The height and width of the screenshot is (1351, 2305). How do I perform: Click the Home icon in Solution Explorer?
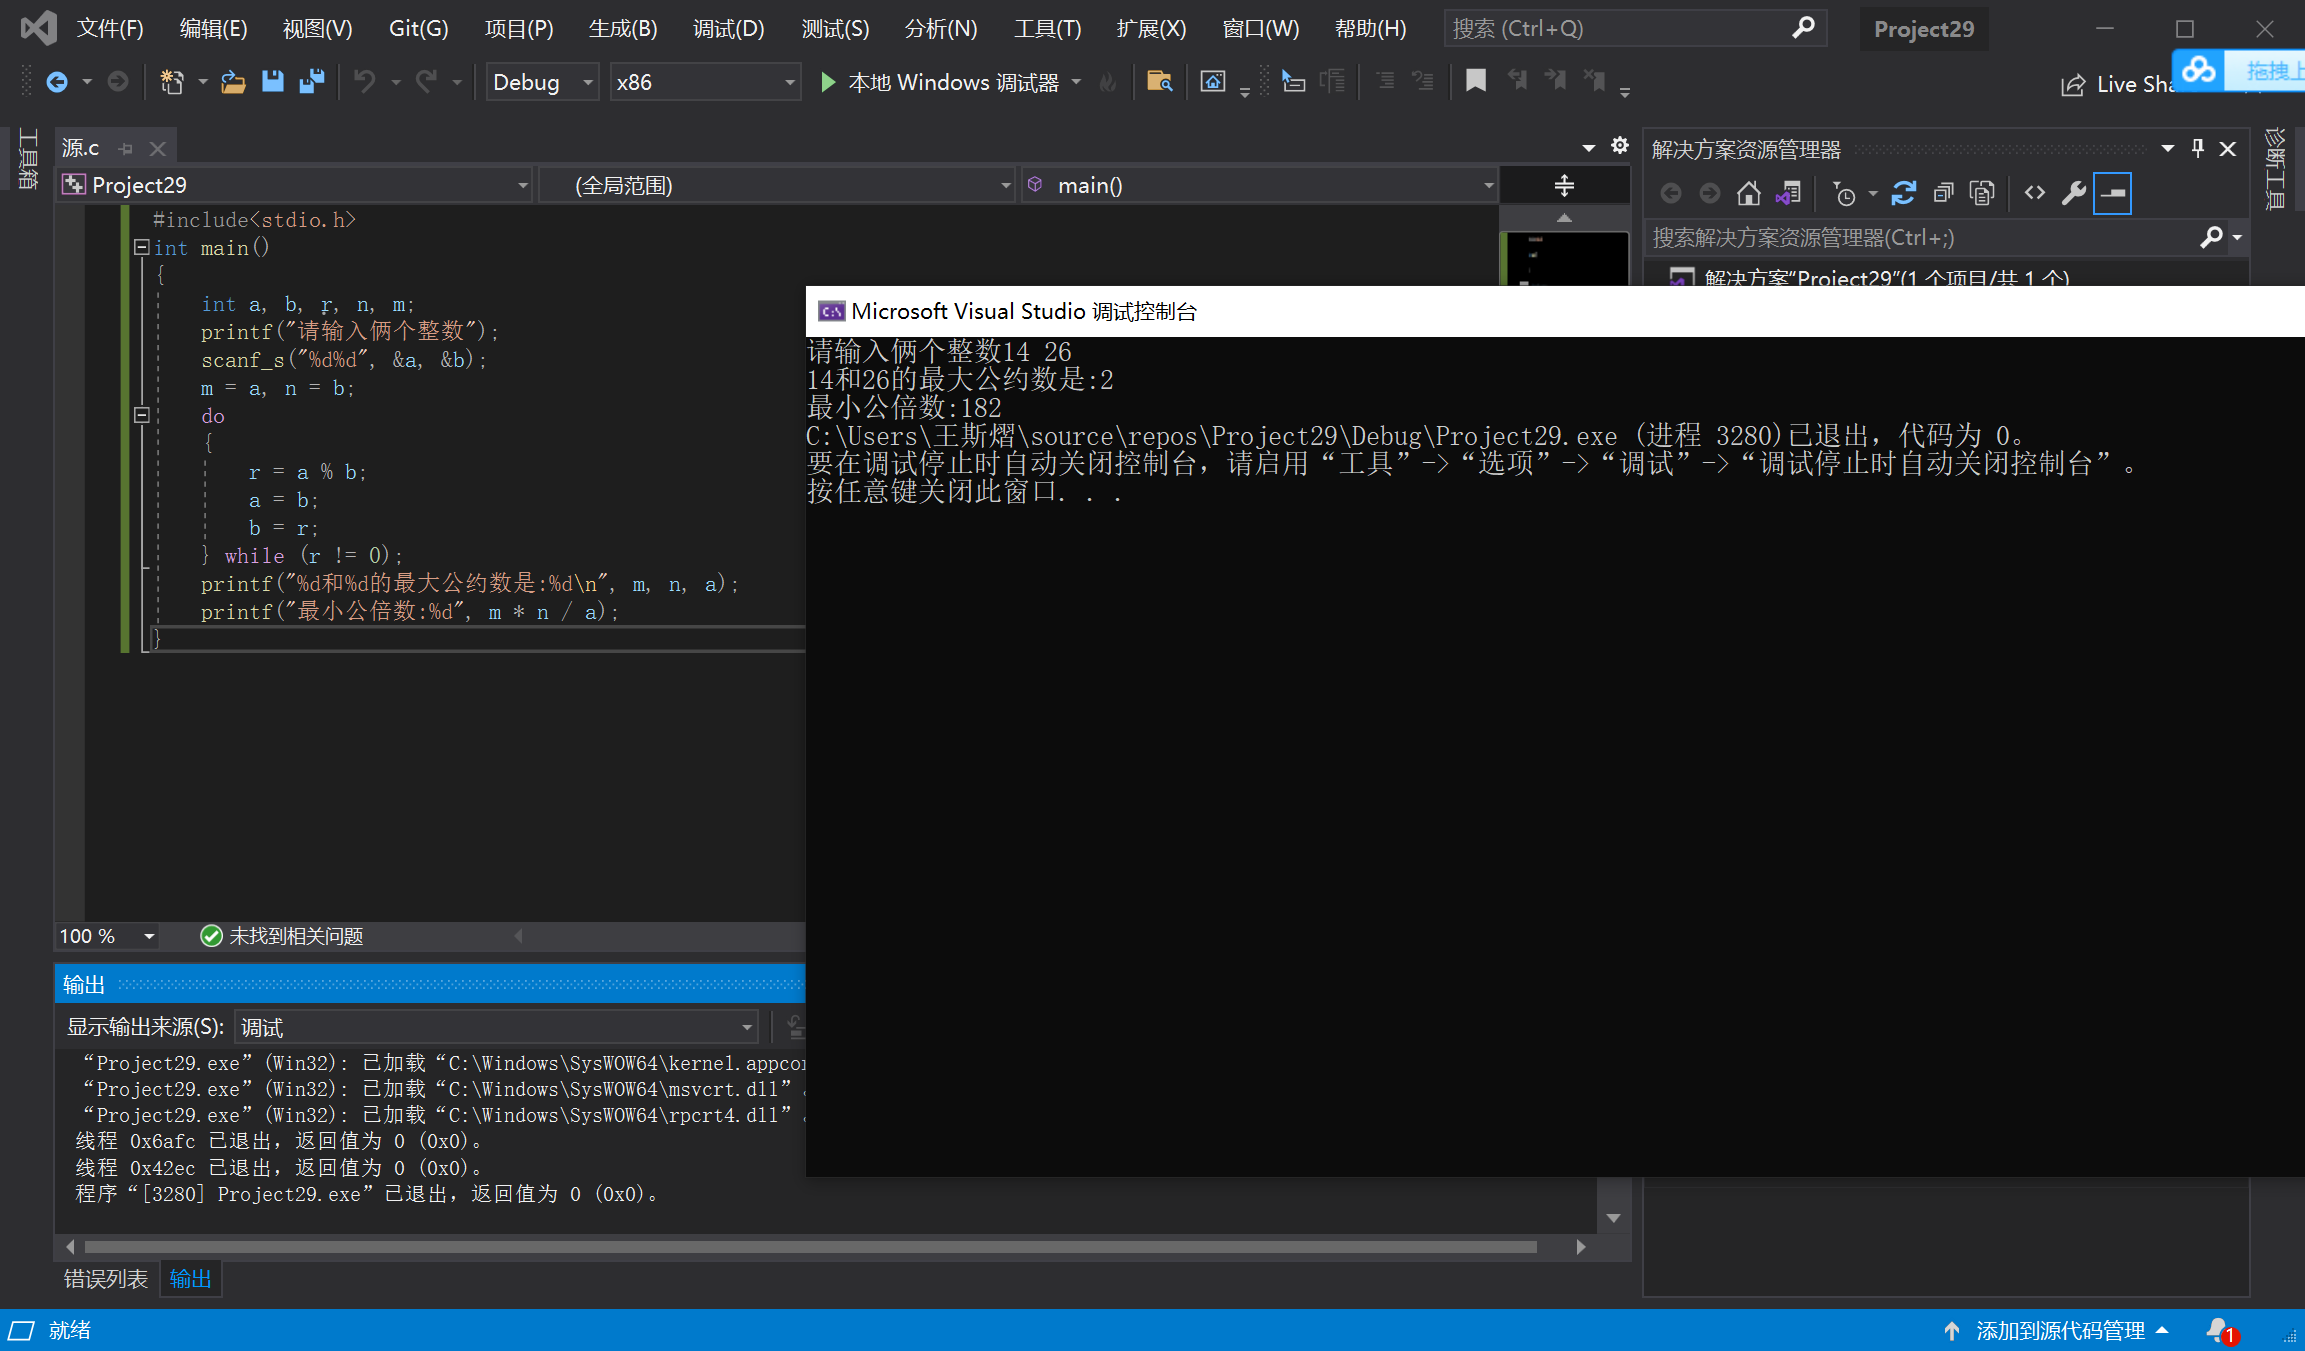click(x=1748, y=193)
